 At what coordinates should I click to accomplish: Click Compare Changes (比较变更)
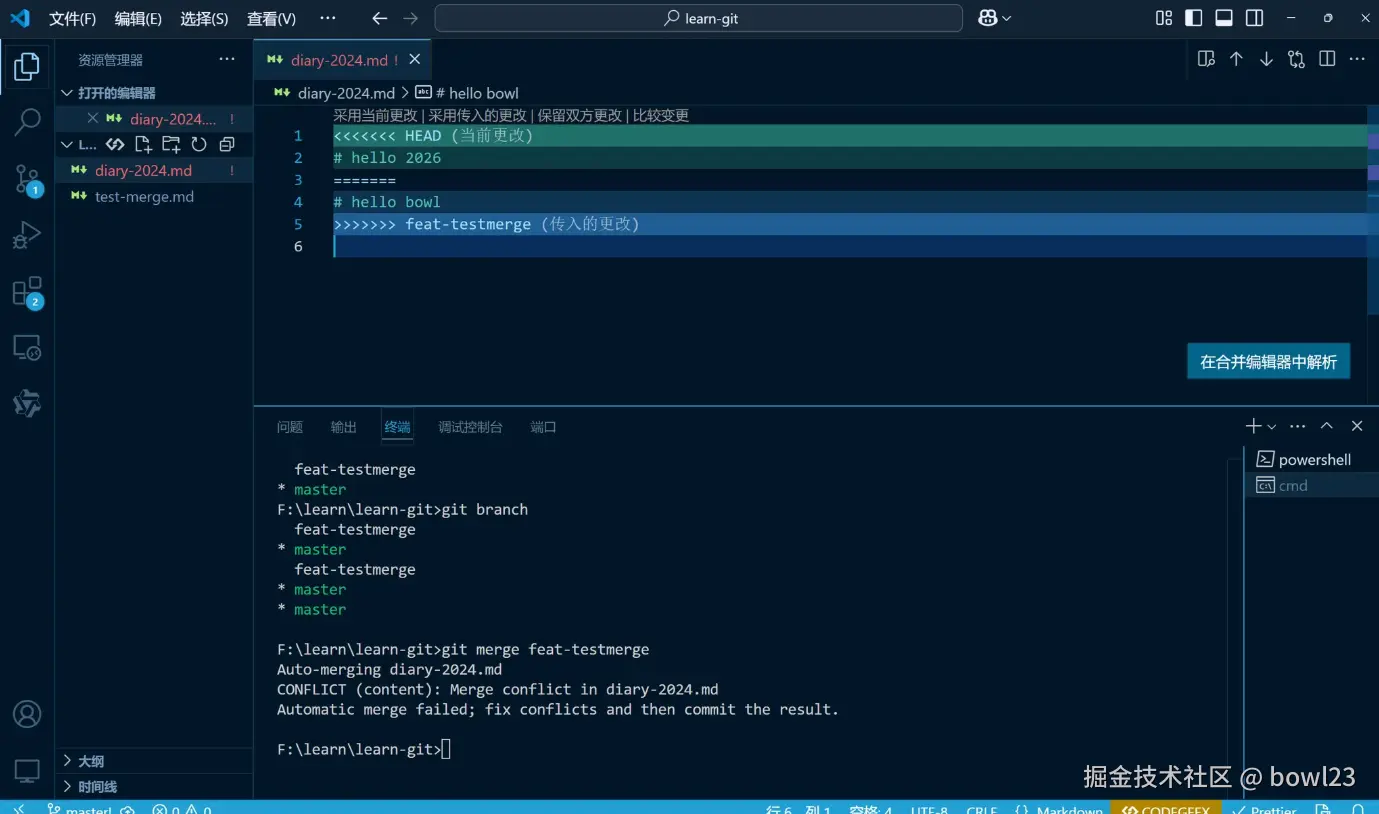tap(661, 115)
